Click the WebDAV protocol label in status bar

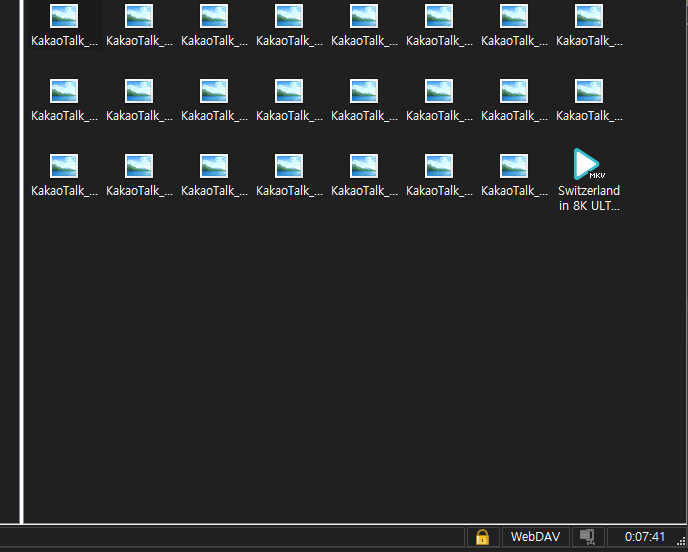(535, 537)
